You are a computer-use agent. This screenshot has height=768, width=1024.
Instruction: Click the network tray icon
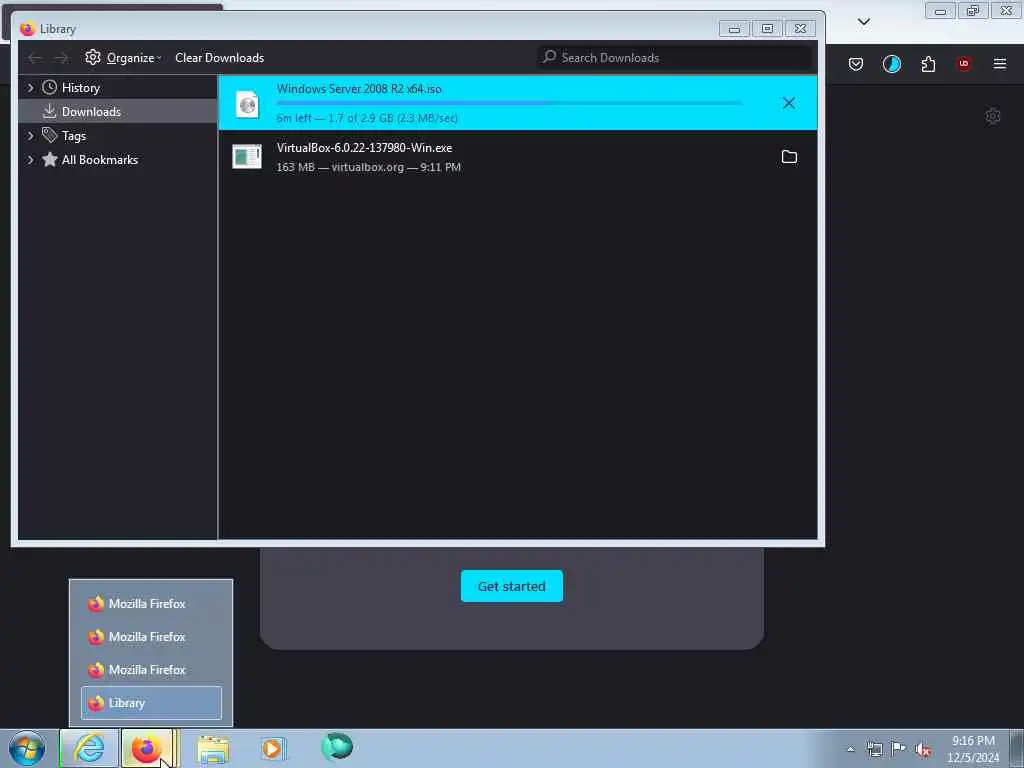[x=874, y=750]
